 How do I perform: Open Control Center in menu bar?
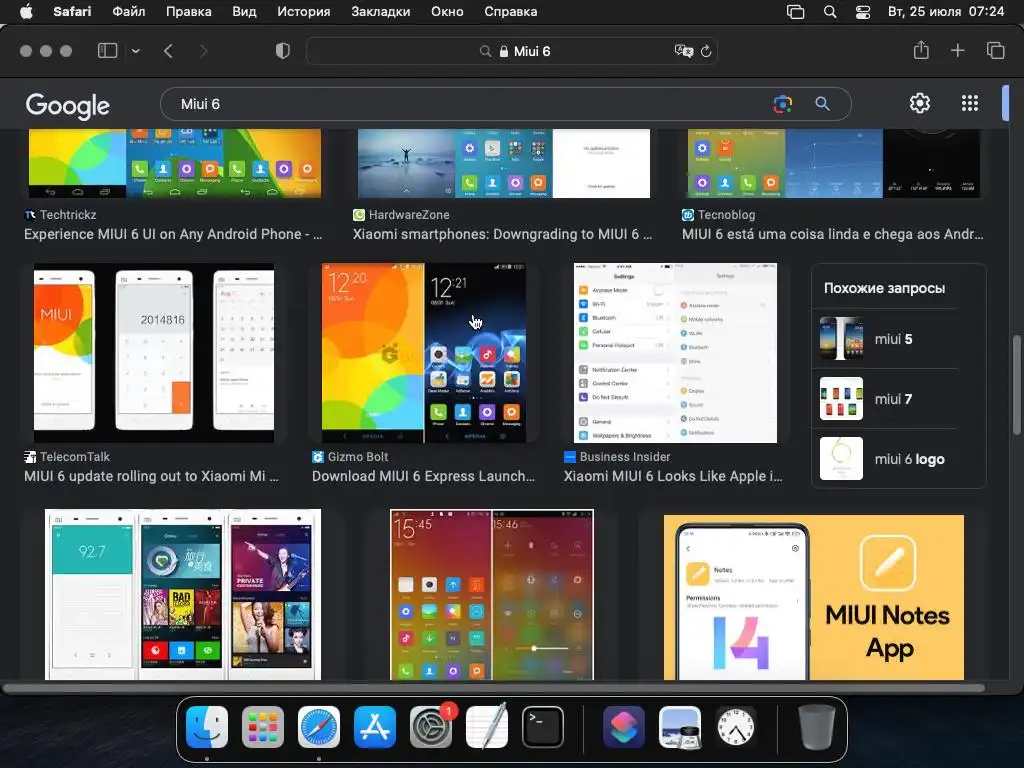click(863, 12)
